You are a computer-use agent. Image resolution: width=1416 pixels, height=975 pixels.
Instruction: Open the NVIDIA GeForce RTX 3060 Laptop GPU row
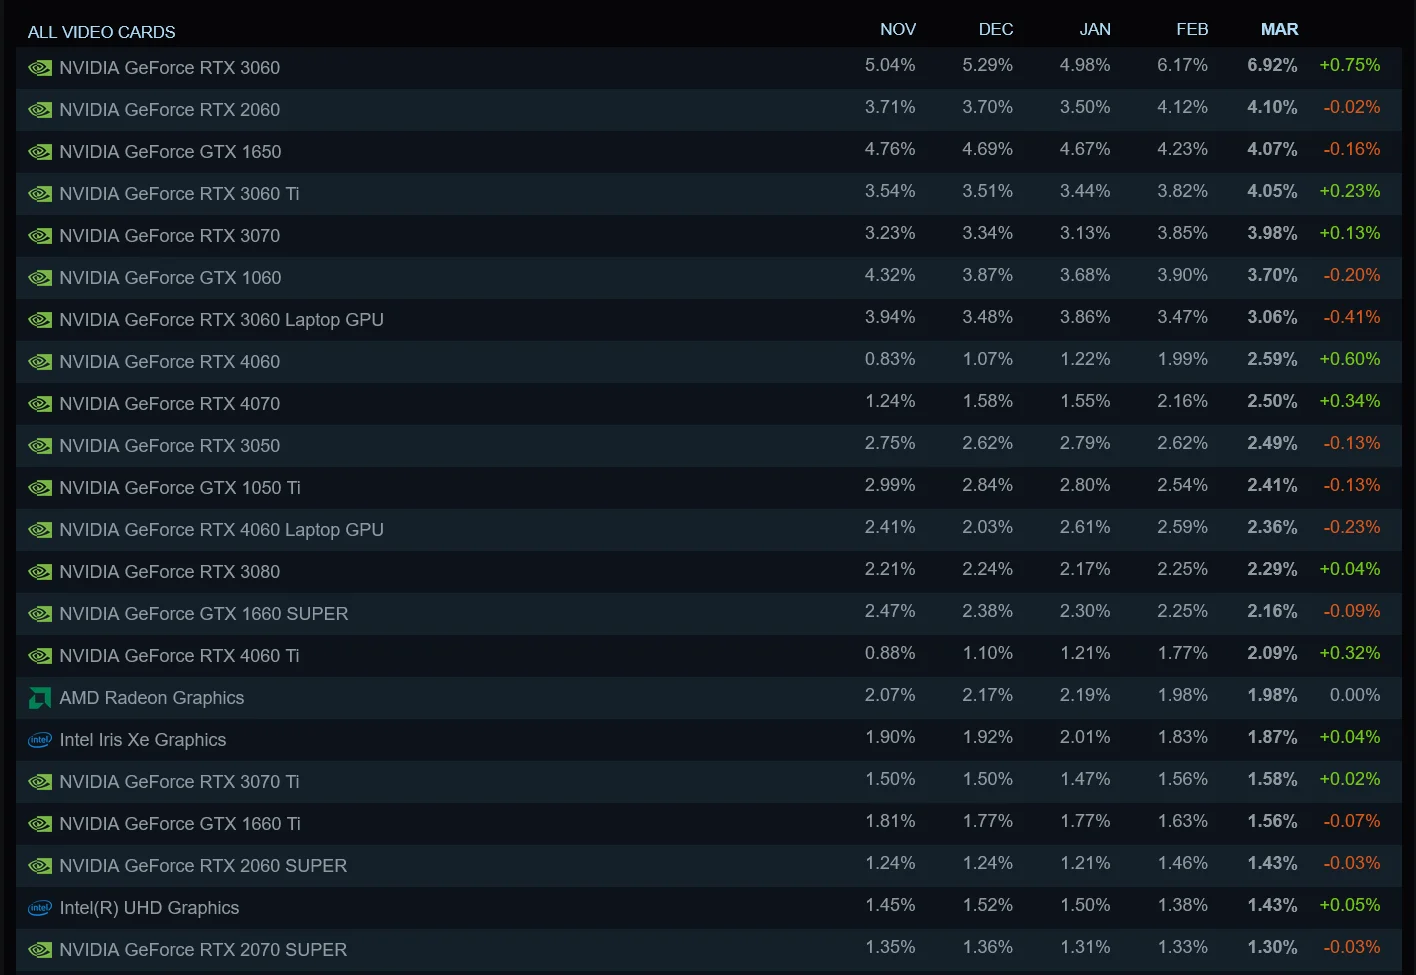click(x=708, y=320)
